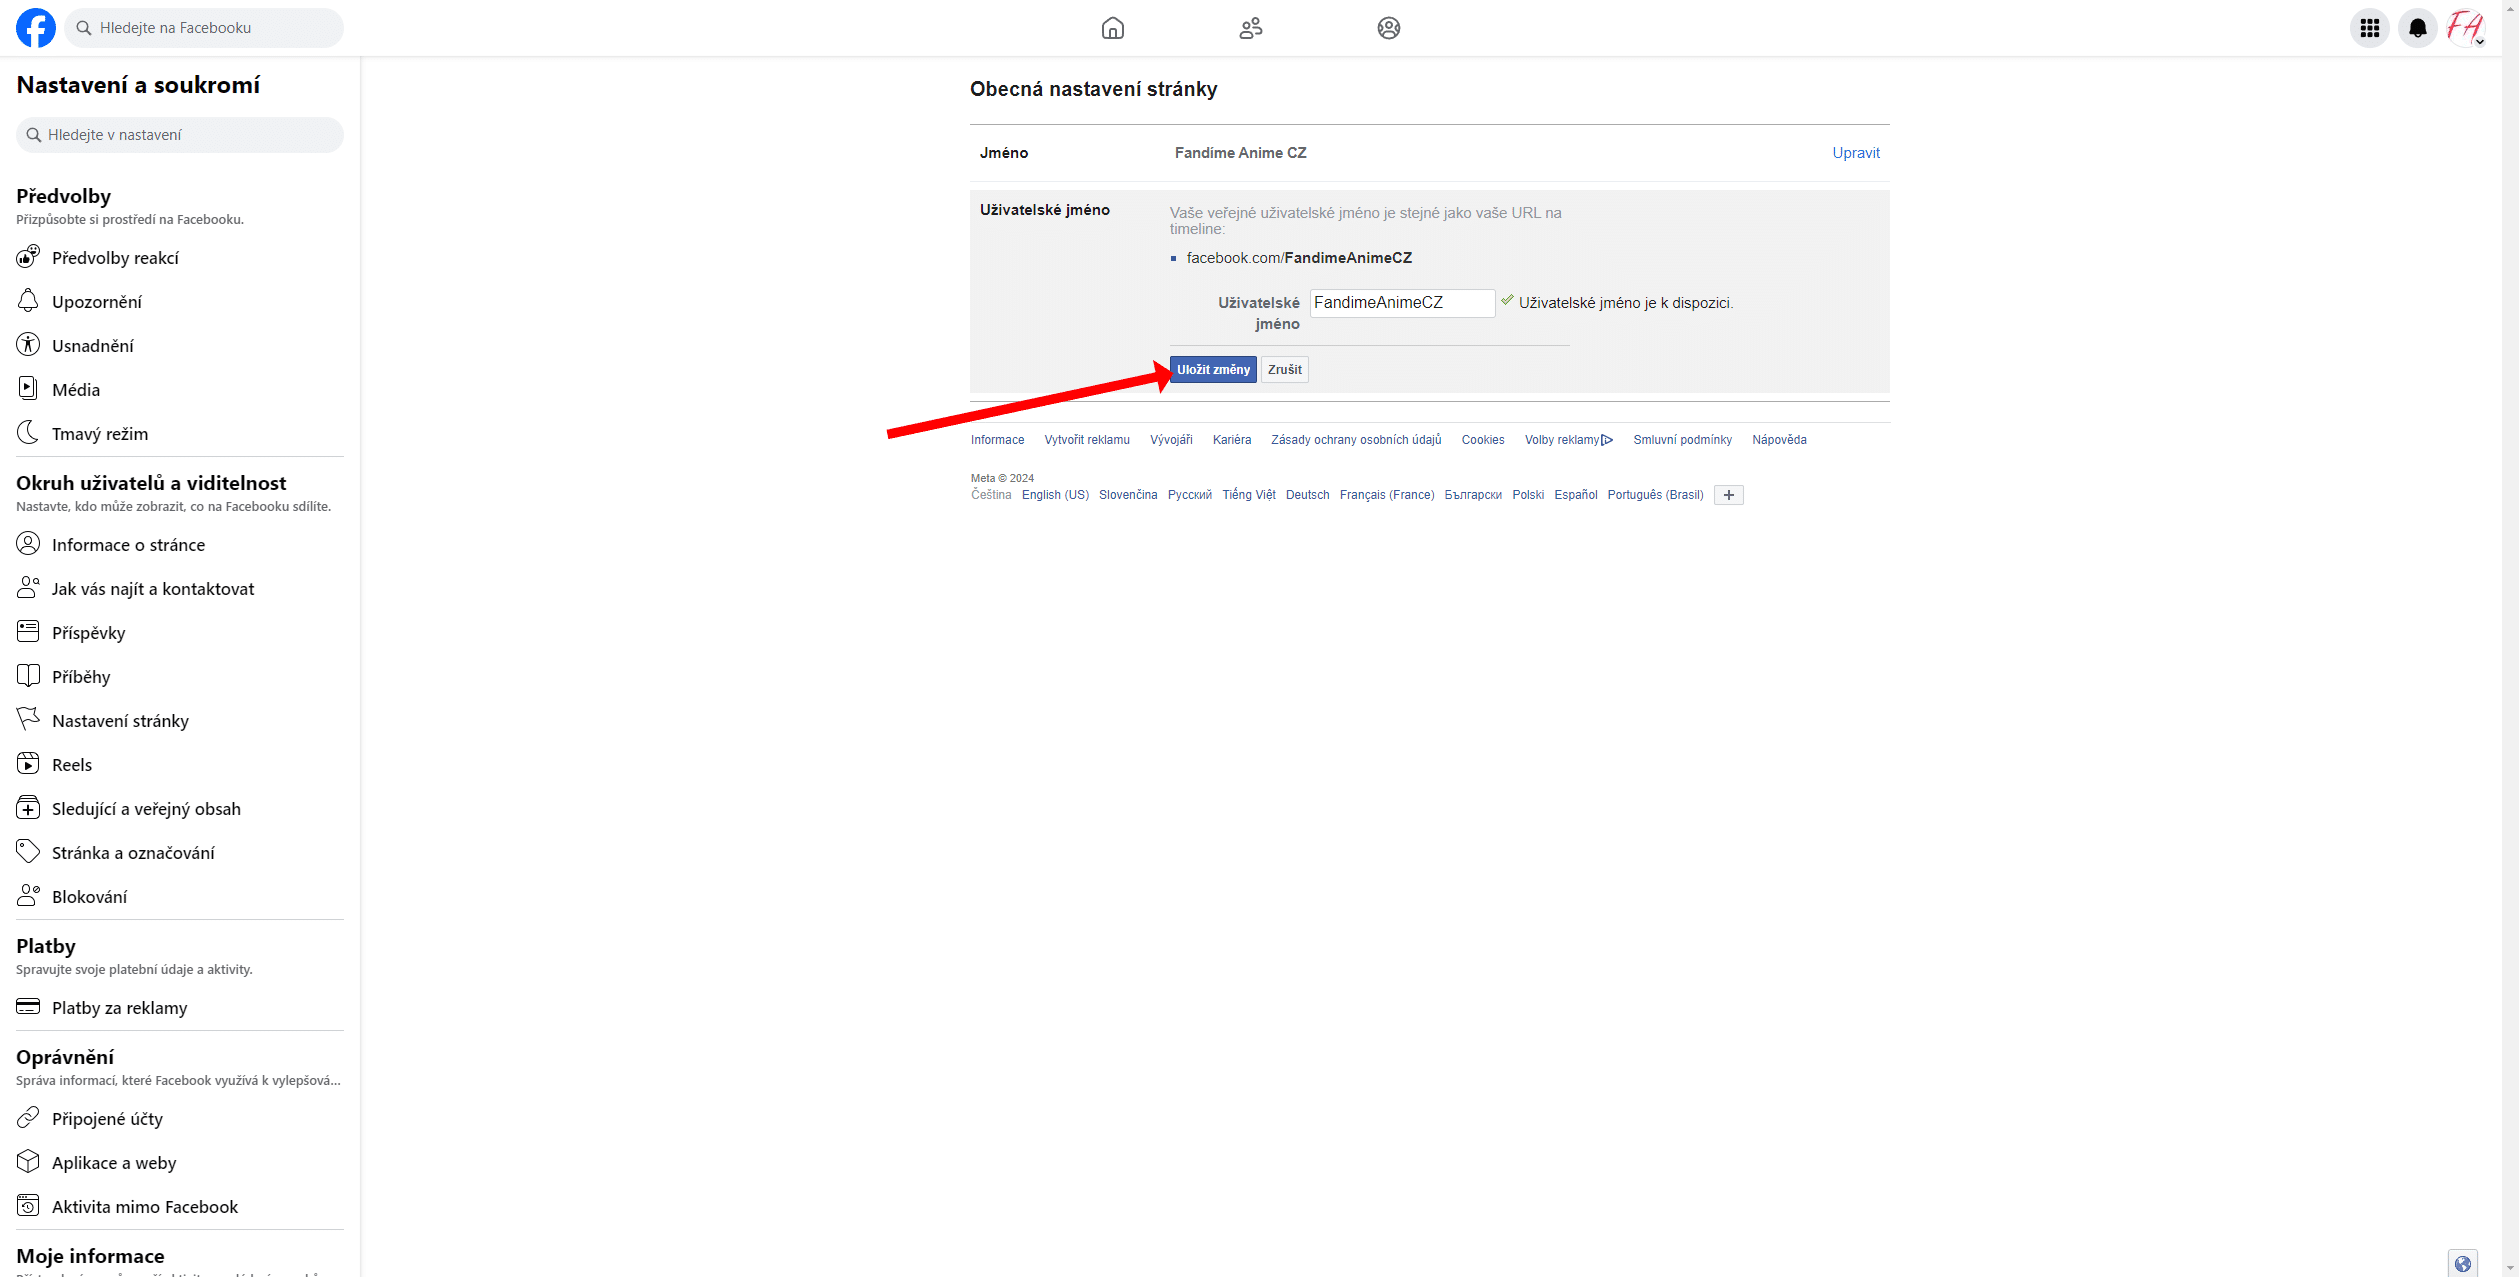Select Nastavení stránky in sidebar

120,721
